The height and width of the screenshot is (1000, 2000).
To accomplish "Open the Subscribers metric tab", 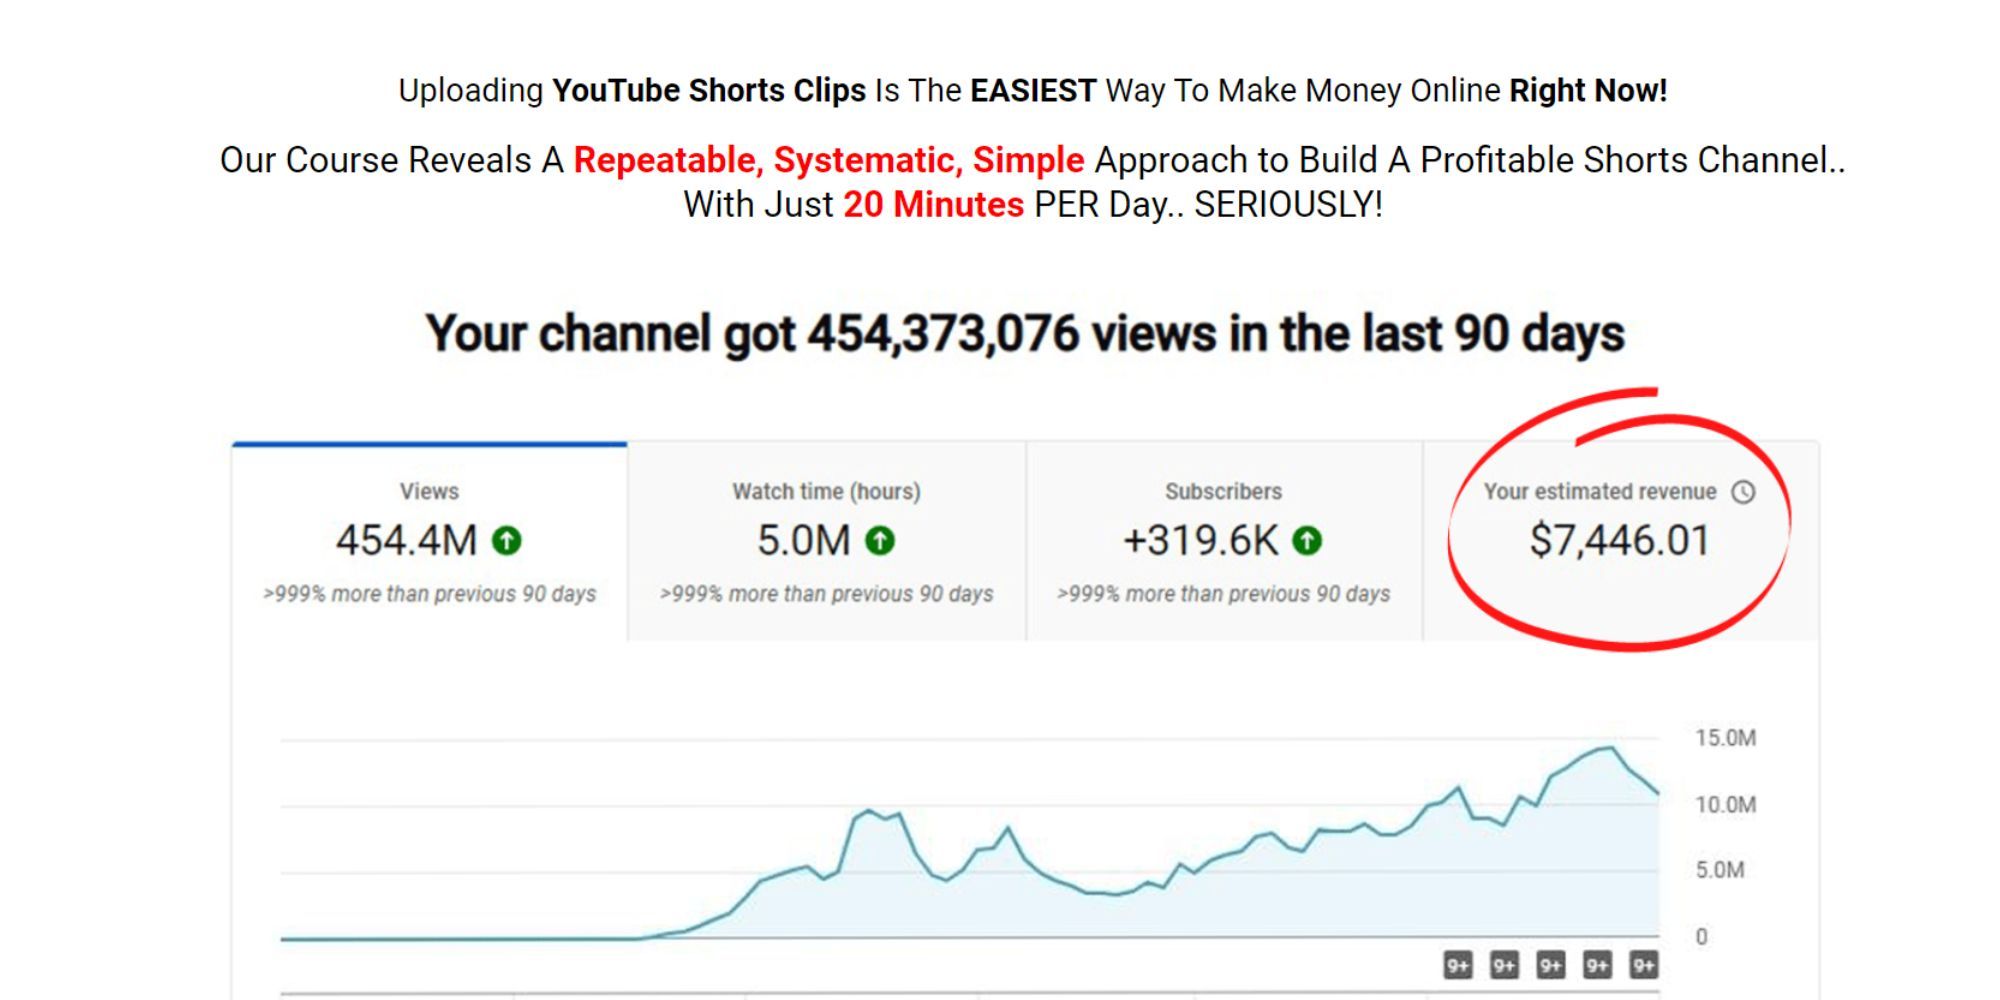I will coord(1224,541).
